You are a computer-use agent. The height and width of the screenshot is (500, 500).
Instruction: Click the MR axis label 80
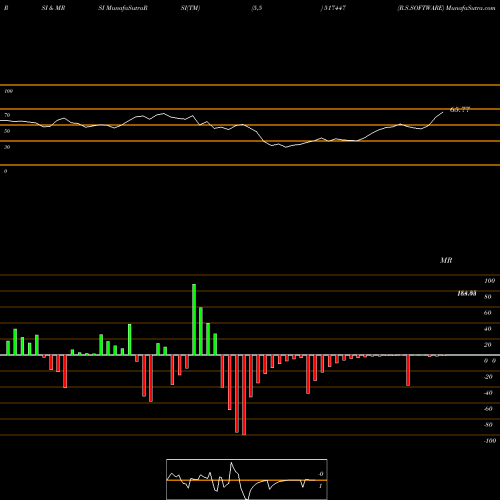[x=488, y=297]
